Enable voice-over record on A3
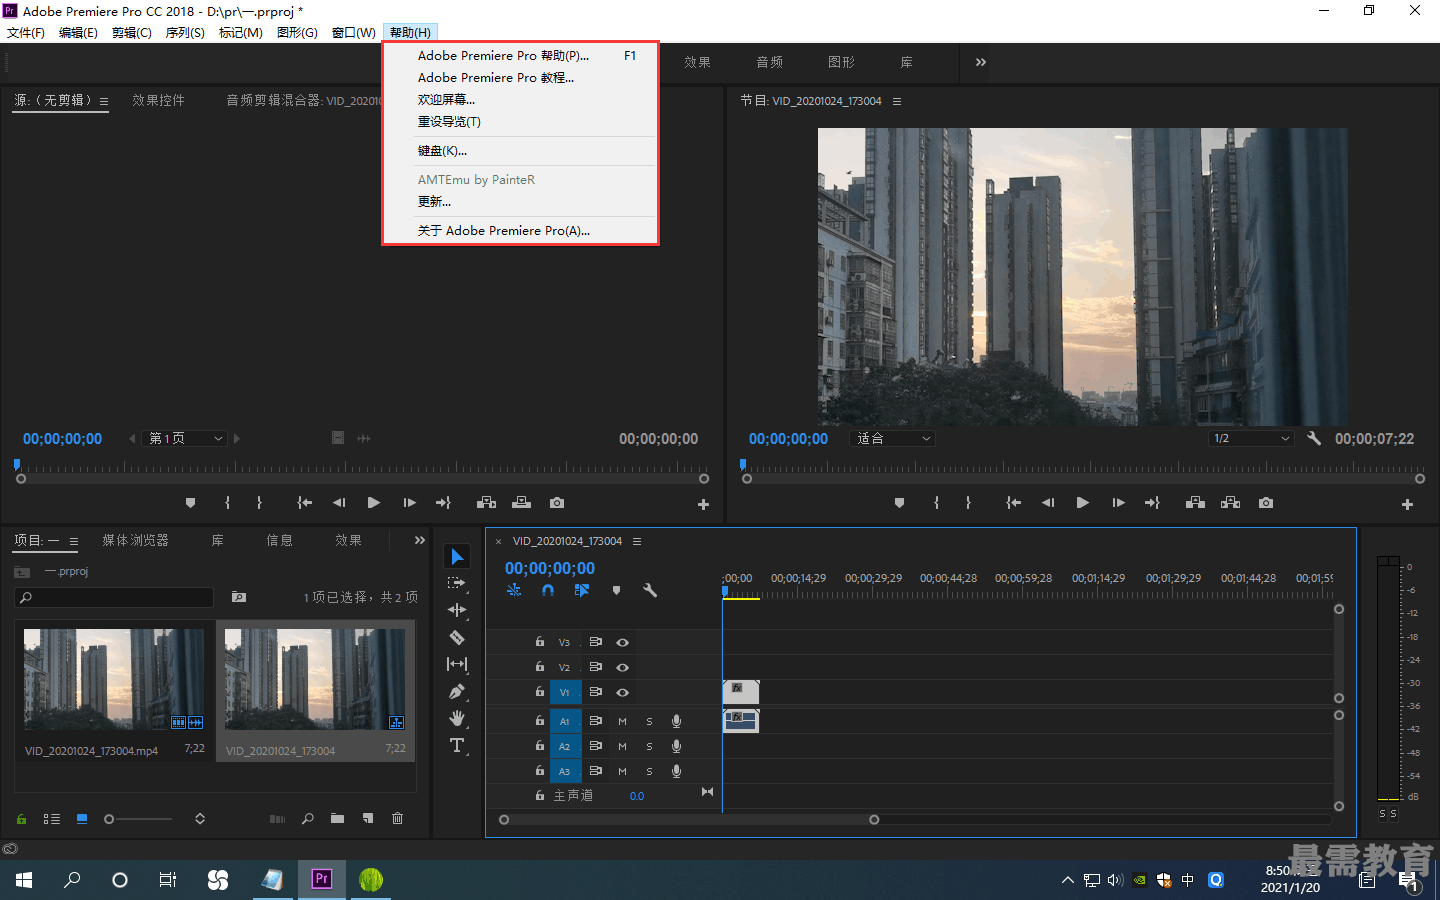The width and height of the screenshot is (1440, 900). (x=676, y=771)
